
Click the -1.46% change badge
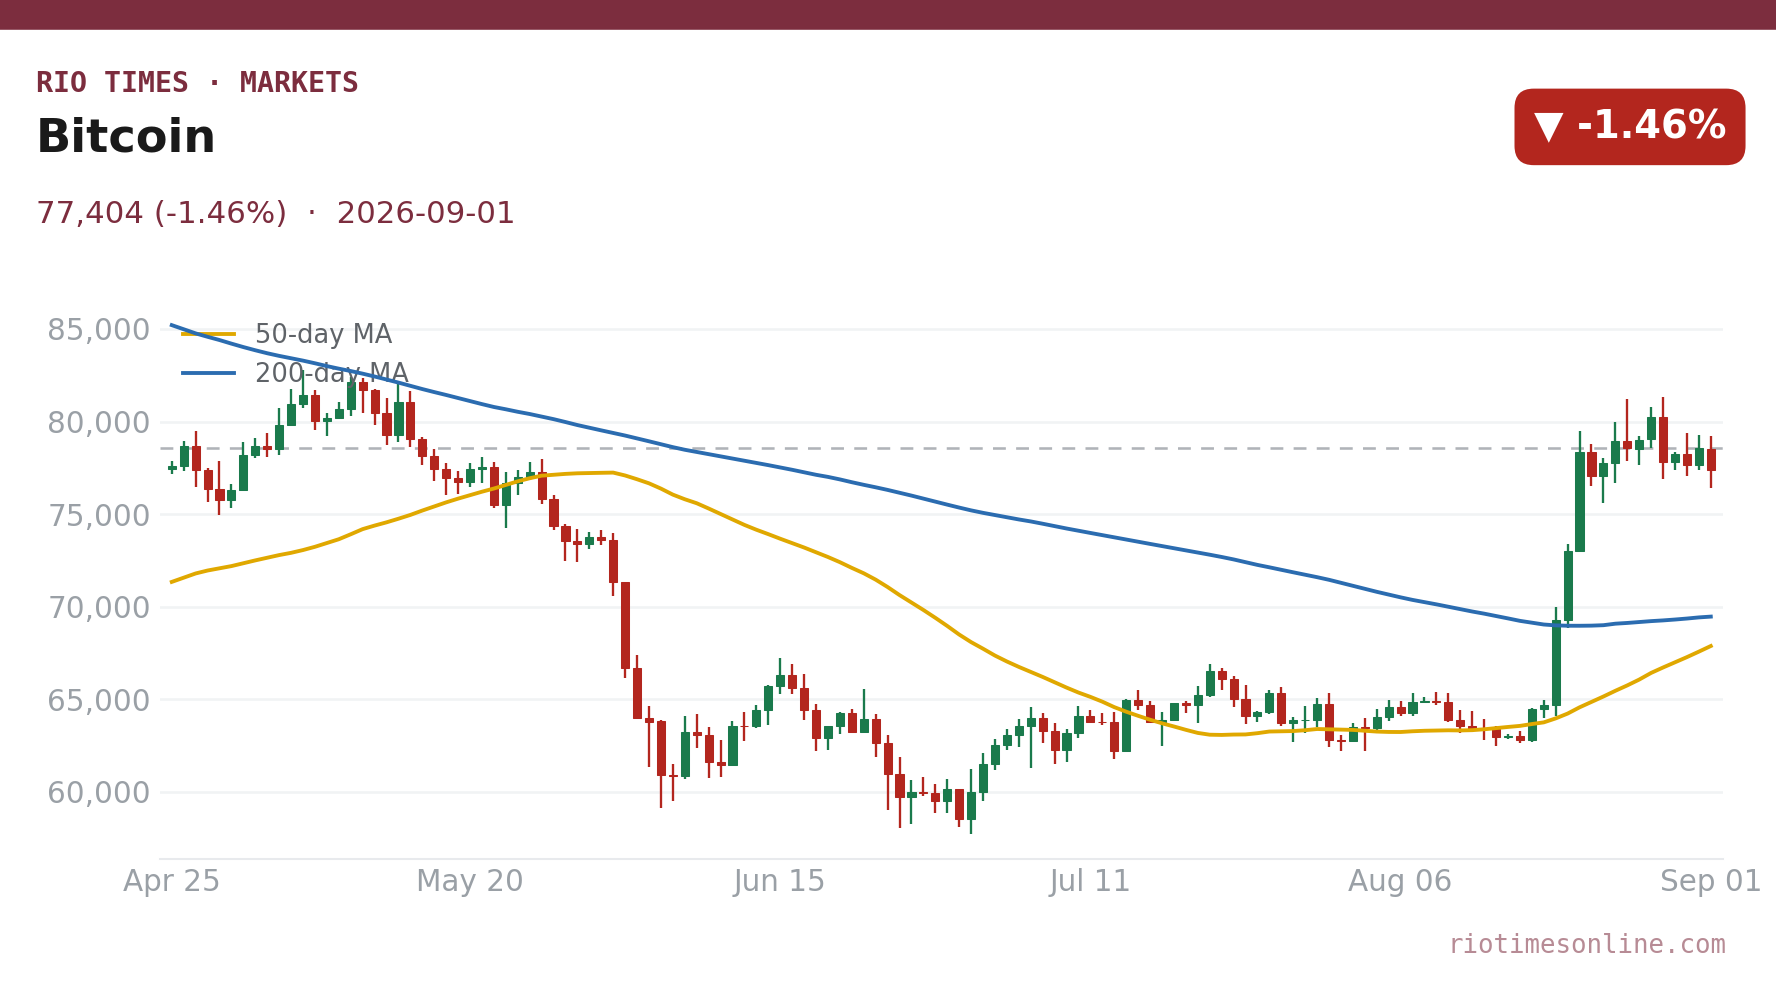(x=1629, y=127)
